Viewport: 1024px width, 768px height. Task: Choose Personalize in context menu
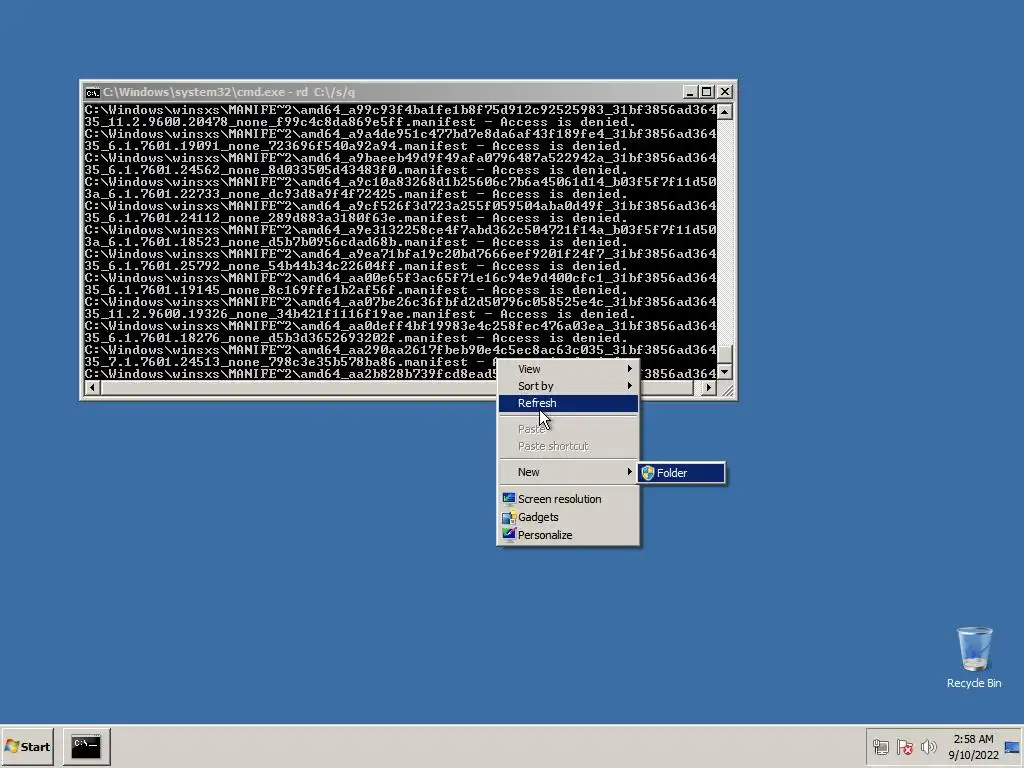pyautogui.click(x=568, y=535)
